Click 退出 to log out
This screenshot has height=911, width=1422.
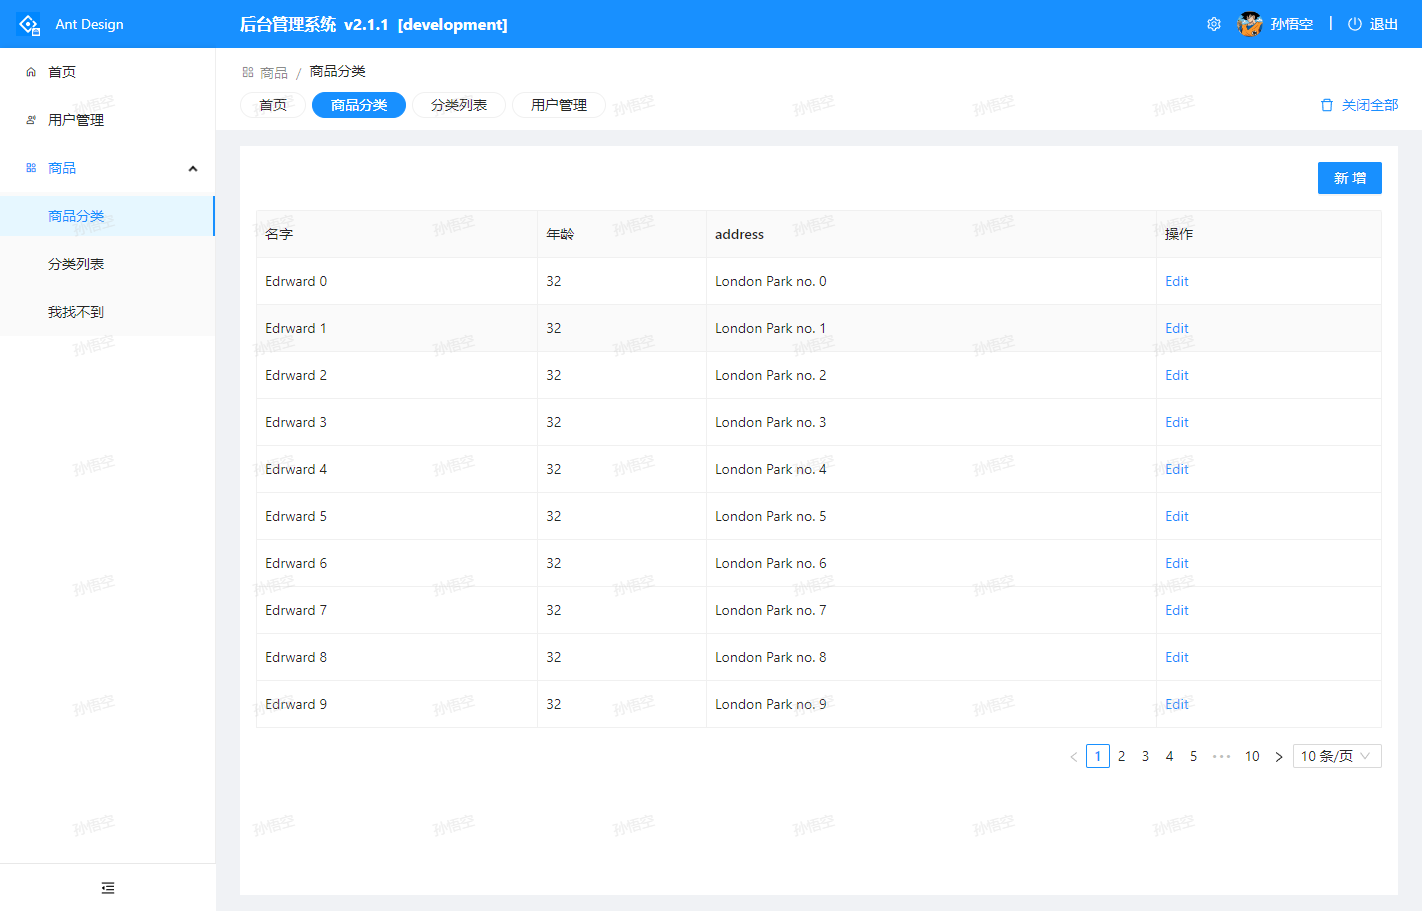[1384, 24]
